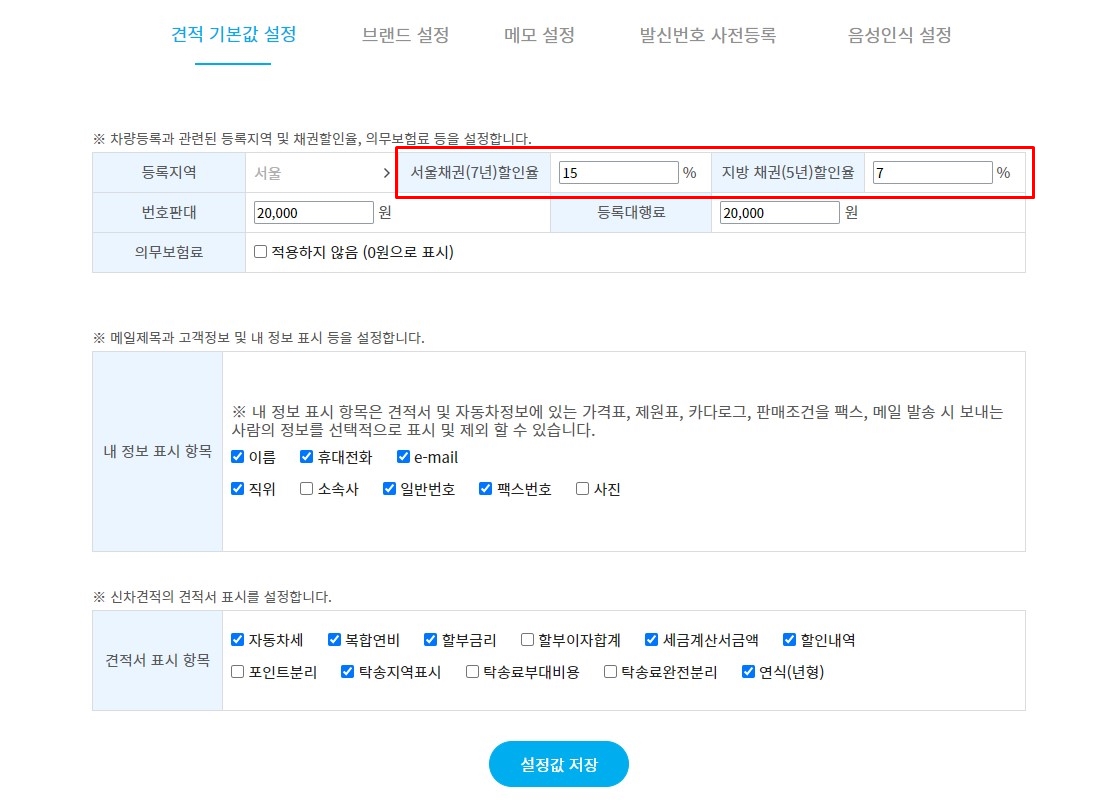
Task: Toggle the 탁송지역표시 checkbox
Action: point(347,671)
